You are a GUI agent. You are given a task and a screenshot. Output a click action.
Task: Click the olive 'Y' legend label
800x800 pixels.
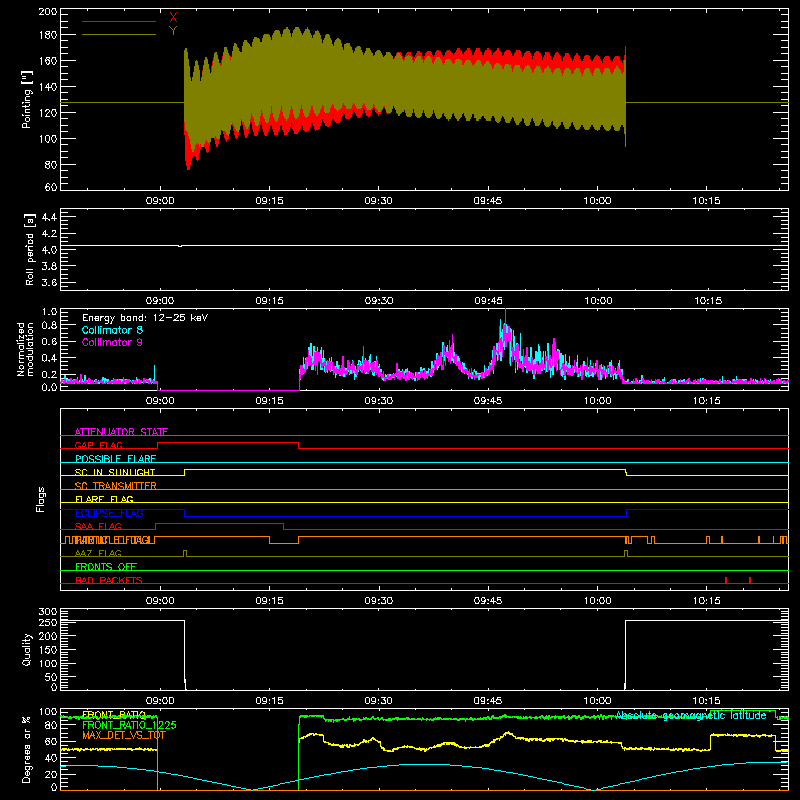click(x=173, y=31)
